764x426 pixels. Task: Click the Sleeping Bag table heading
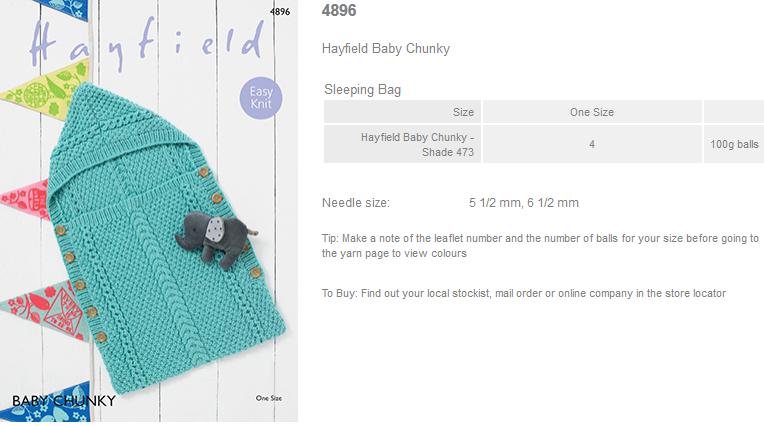[363, 90]
